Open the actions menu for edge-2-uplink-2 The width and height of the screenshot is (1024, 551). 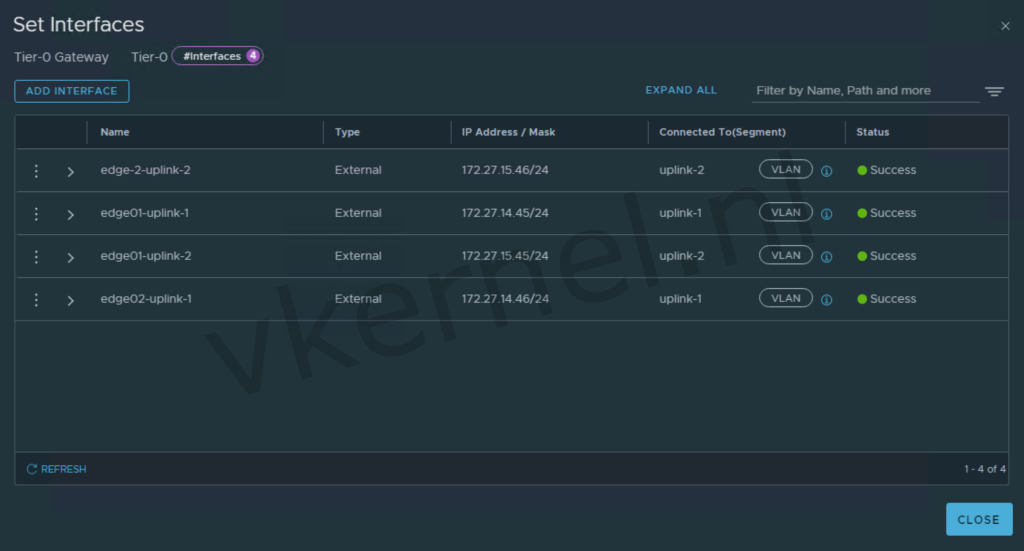tap(37, 171)
